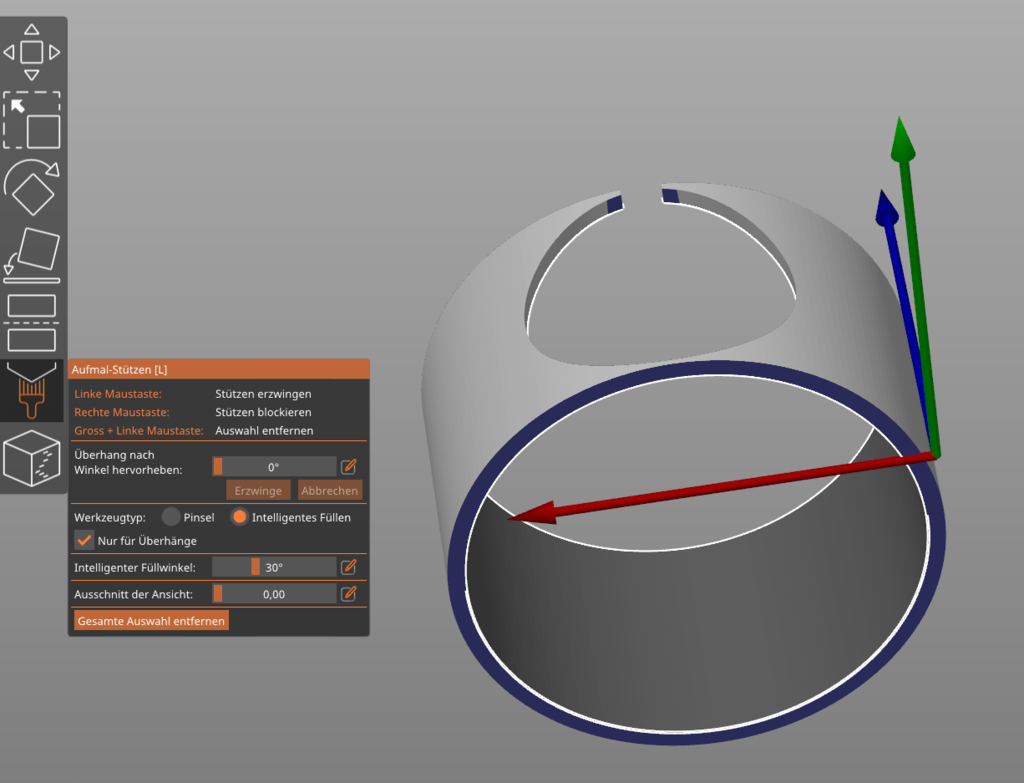Viewport: 1024px width, 783px height.
Task: Click edit icon beside overhang angle slider
Action: tap(349, 466)
